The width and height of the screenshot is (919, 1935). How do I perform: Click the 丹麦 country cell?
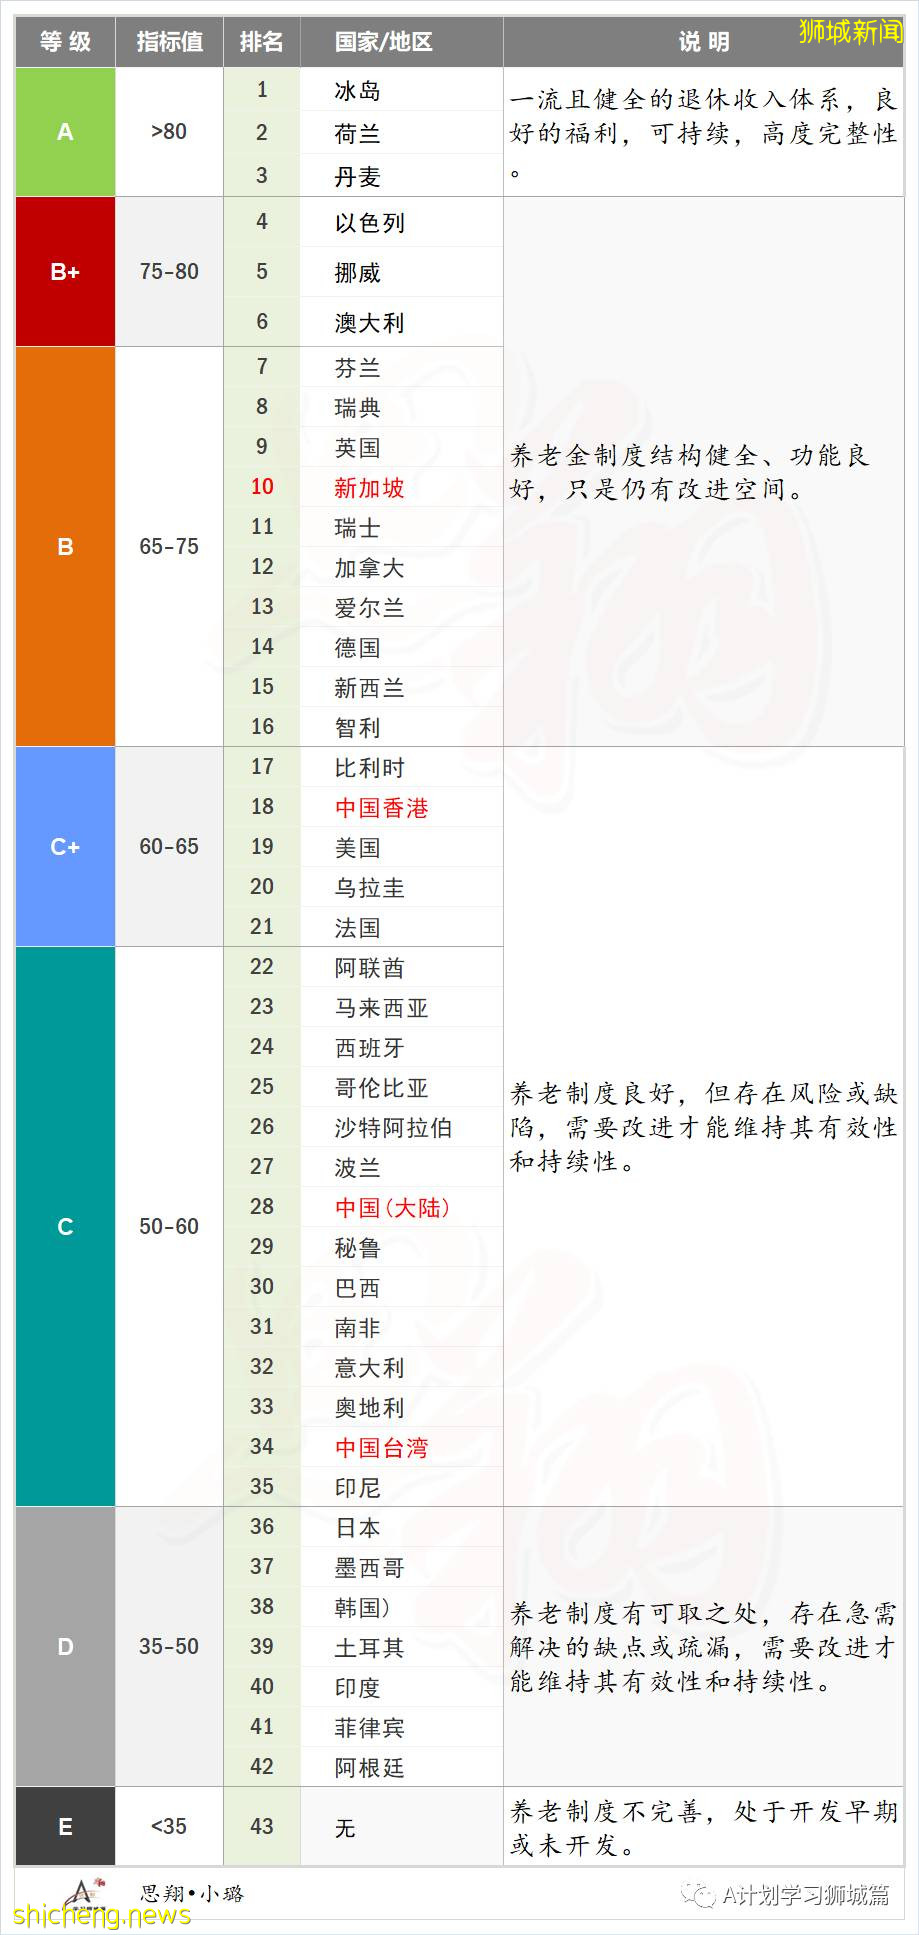click(401, 176)
